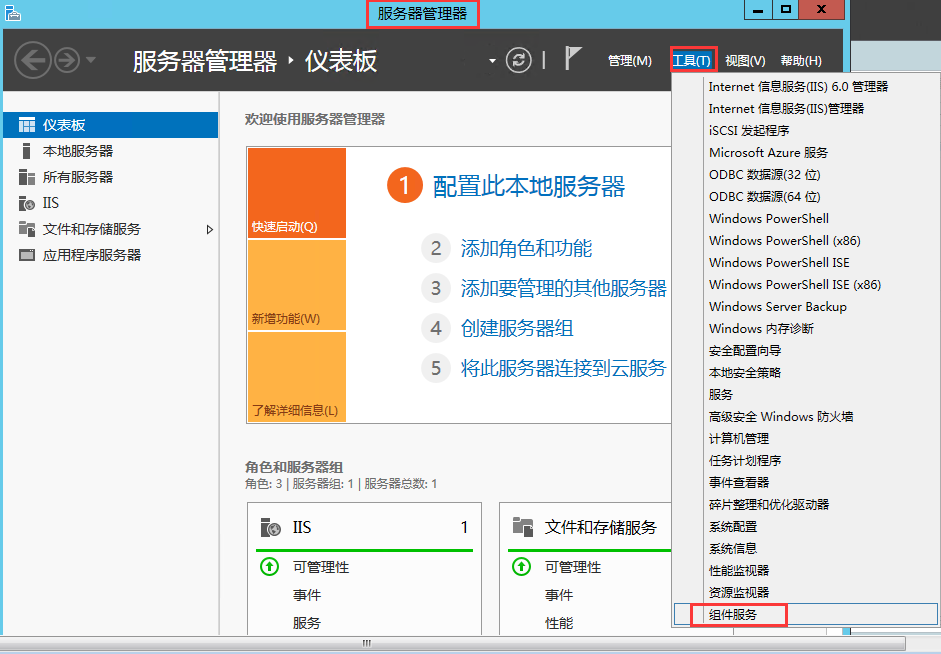
Task: Click 添加要管理的其他服务器 link
Action: click(564, 288)
